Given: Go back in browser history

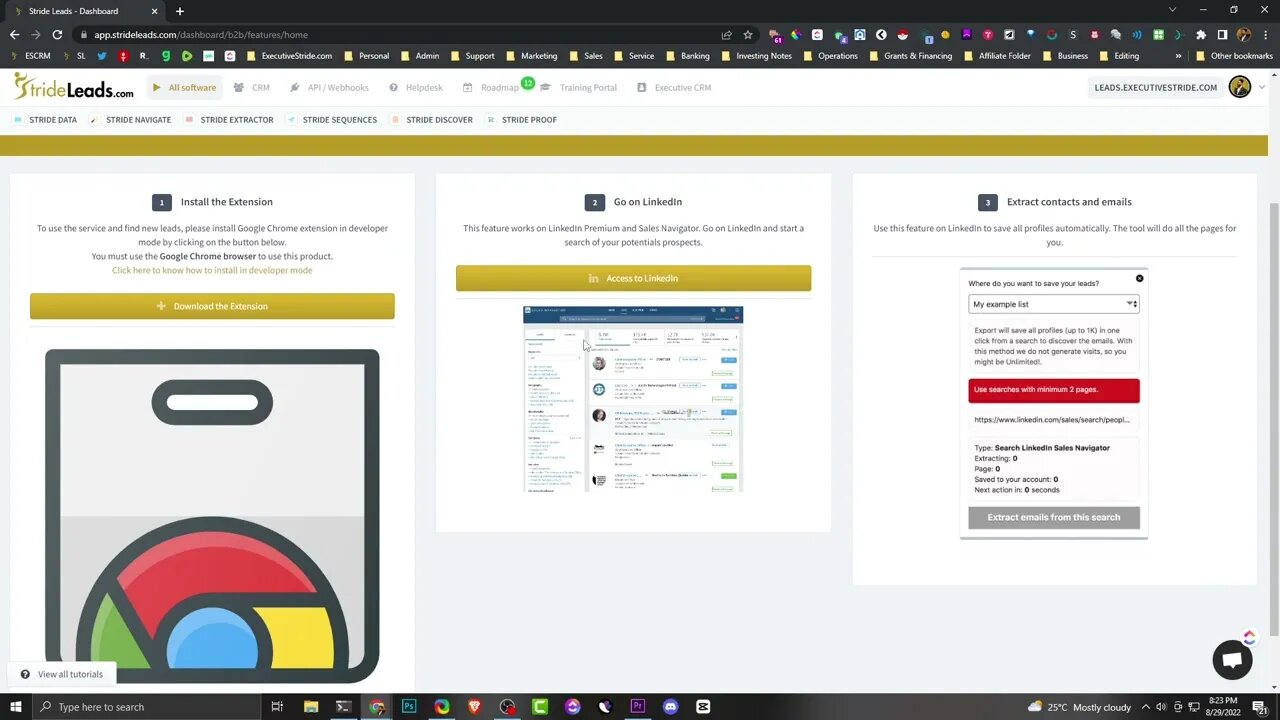Looking at the screenshot, I should coord(14,34).
